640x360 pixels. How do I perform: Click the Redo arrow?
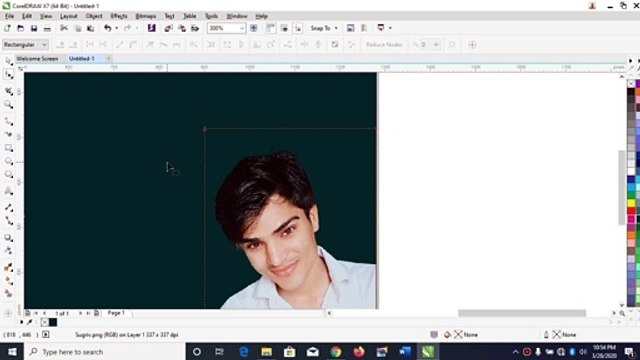pos(127,28)
